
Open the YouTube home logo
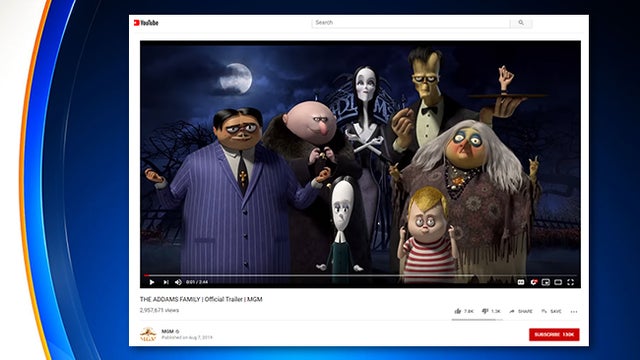(146, 23)
